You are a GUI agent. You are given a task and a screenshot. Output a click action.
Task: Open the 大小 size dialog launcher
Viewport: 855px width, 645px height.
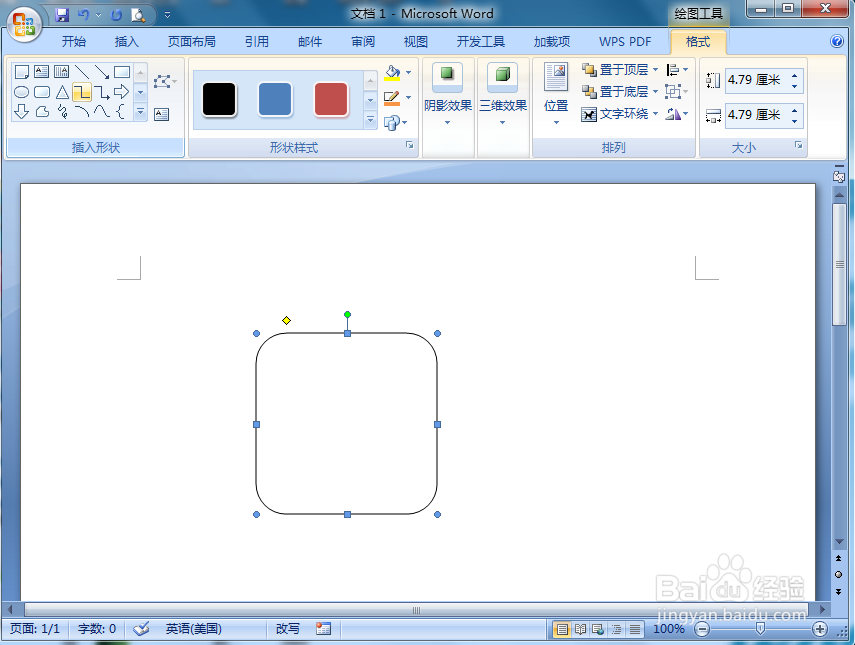798,145
